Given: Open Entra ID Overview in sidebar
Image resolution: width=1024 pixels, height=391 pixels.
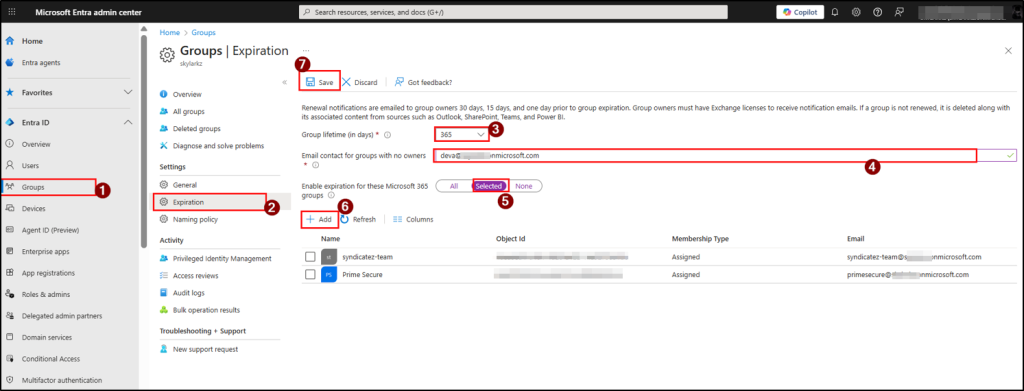Looking at the screenshot, I should (36, 144).
